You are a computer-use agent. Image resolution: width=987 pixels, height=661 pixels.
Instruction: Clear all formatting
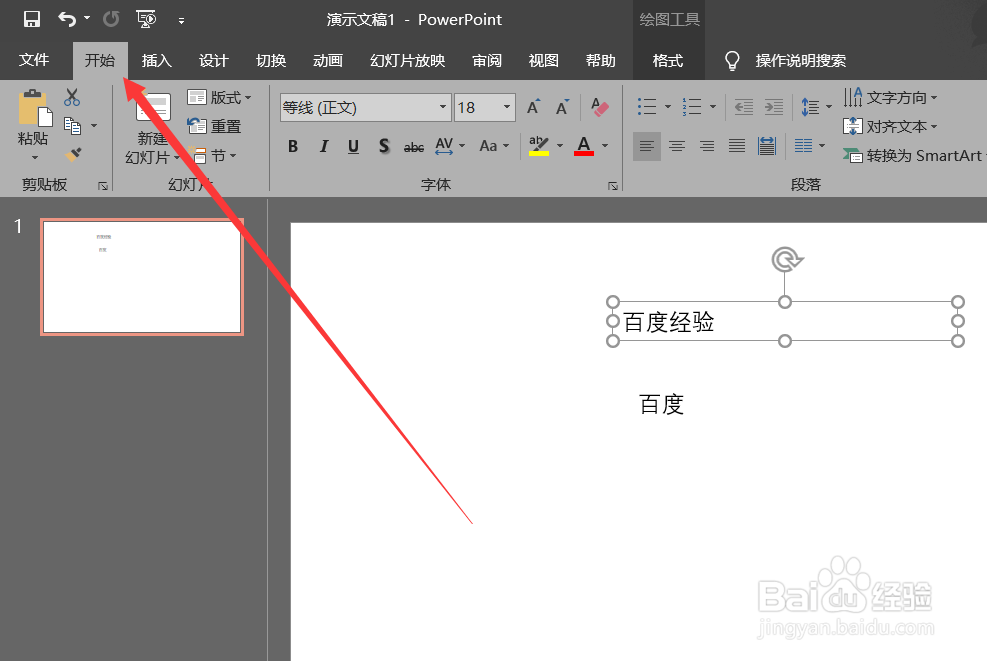tap(599, 107)
